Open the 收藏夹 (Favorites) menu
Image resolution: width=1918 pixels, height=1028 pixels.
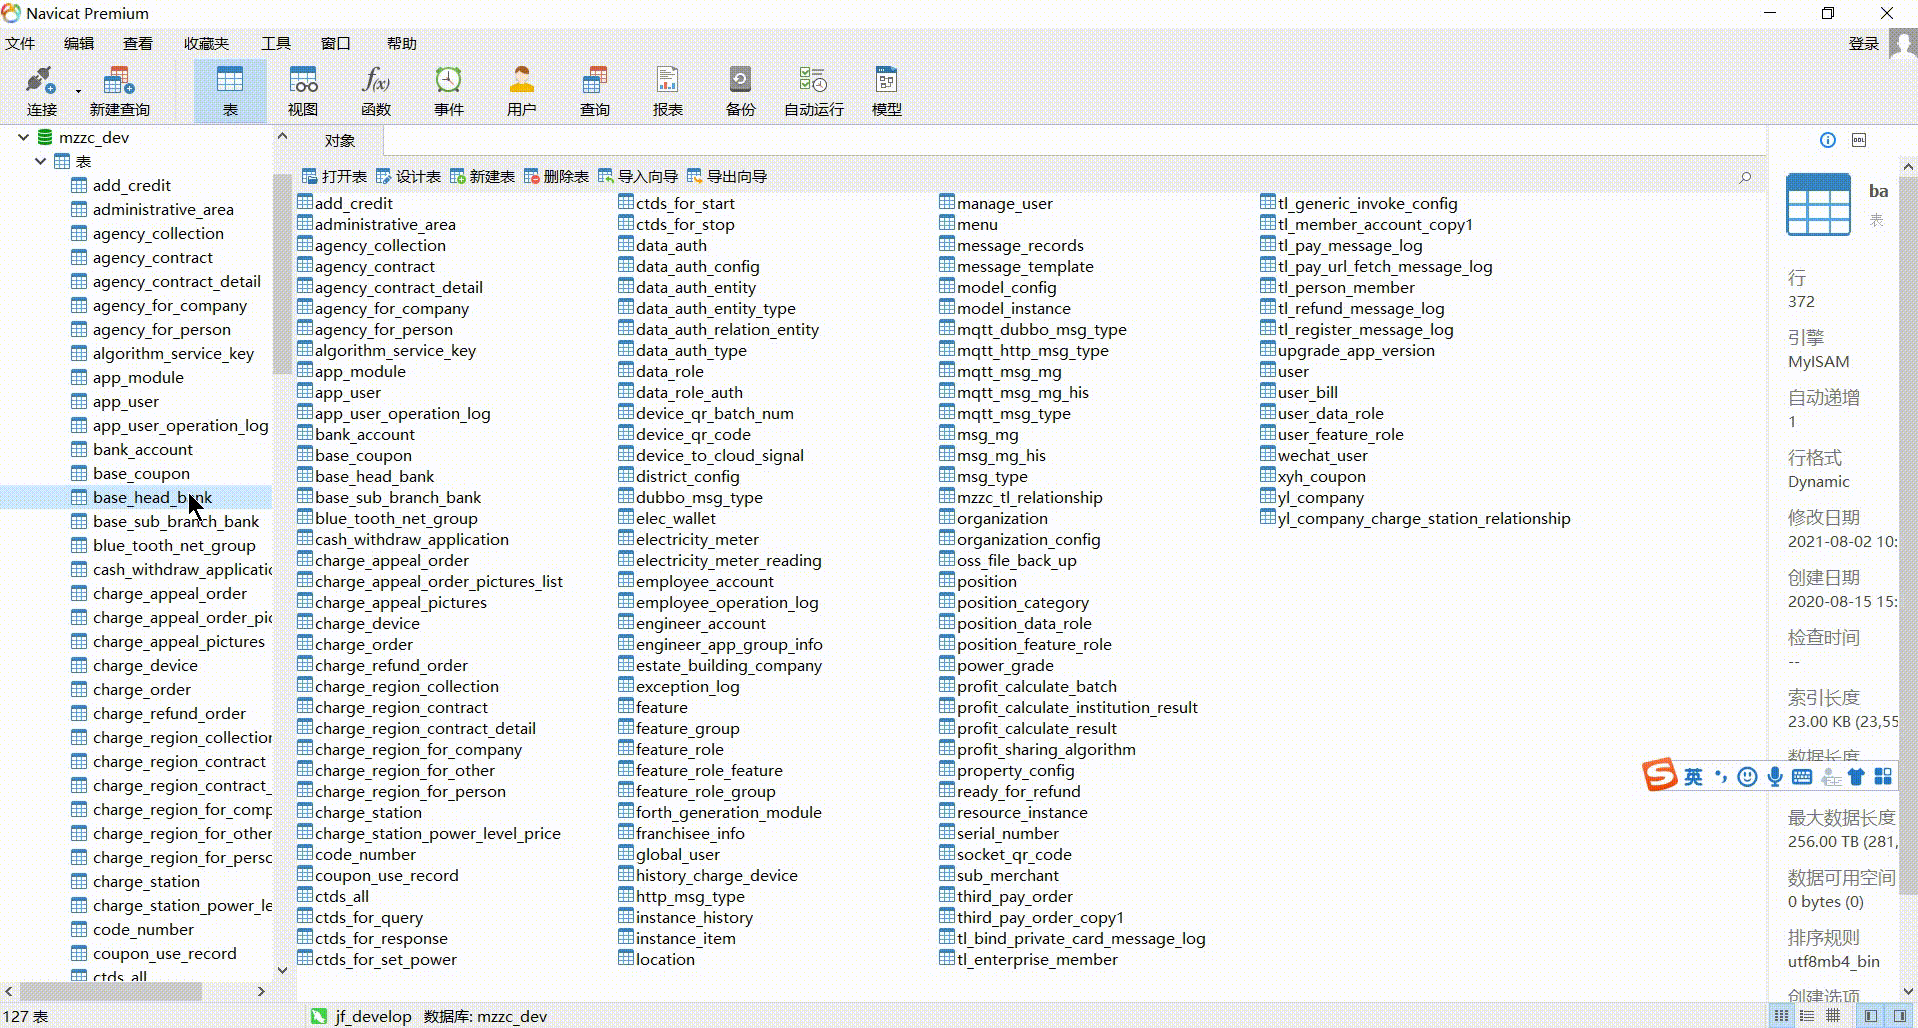(206, 43)
